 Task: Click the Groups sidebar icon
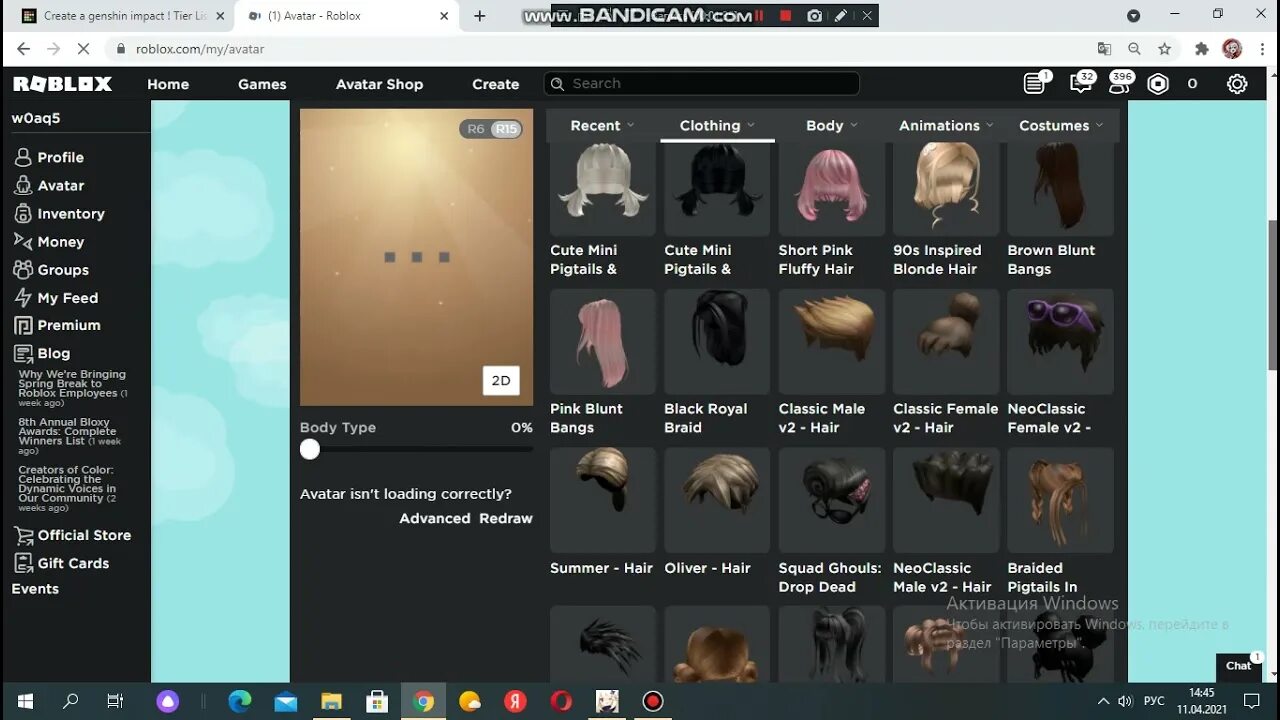coord(22,269)
